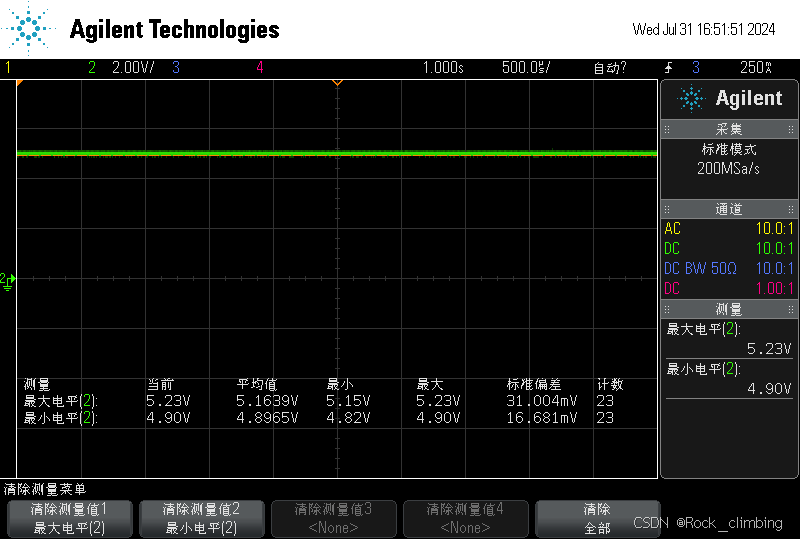Click the yellow AC 10.0:1 channel row

pyautogui.click(x=729, y=228)
